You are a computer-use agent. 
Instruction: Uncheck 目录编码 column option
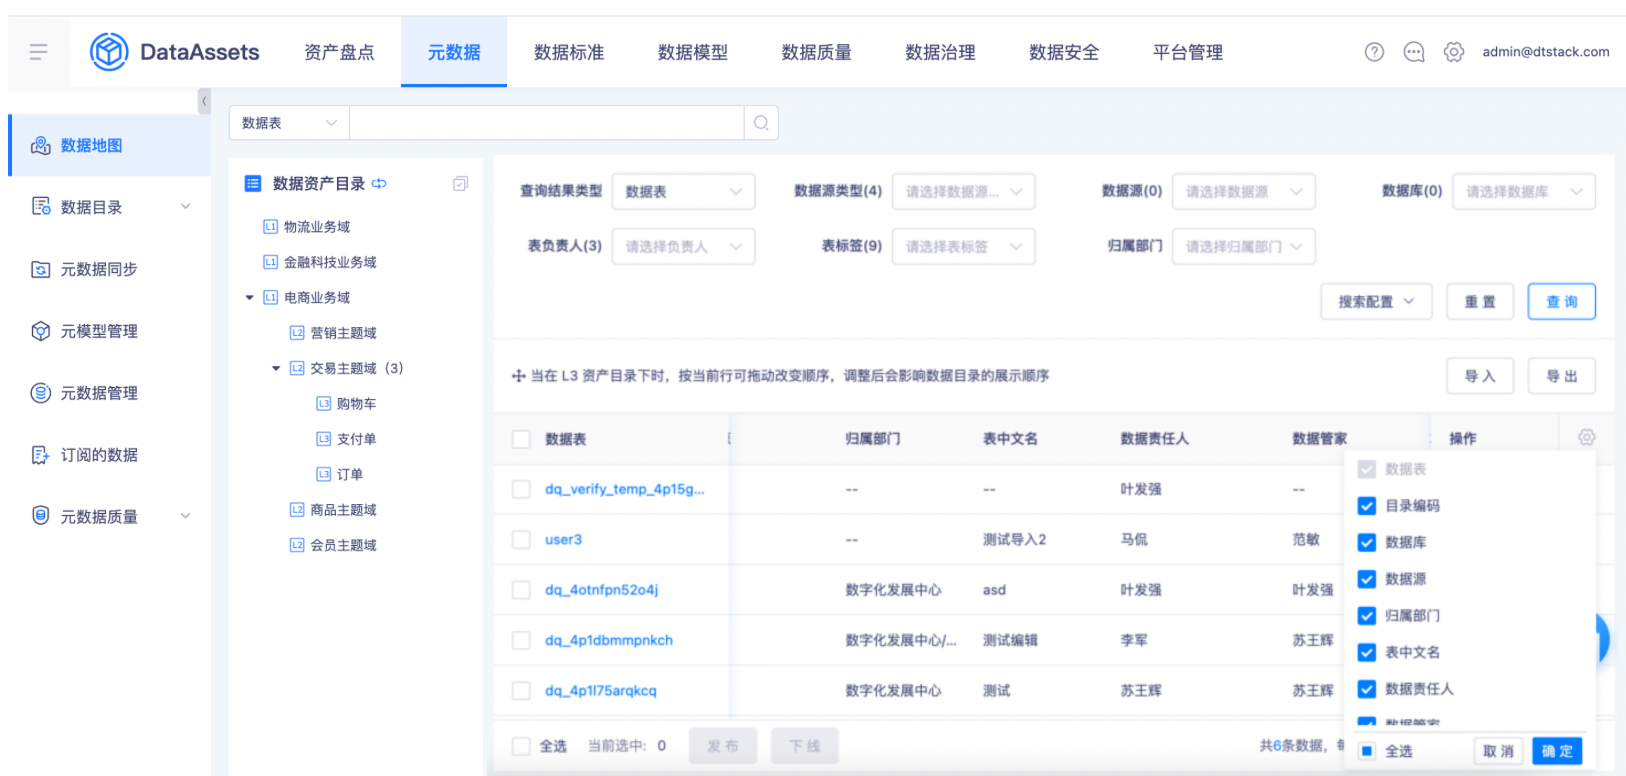tap(1367, 506)
